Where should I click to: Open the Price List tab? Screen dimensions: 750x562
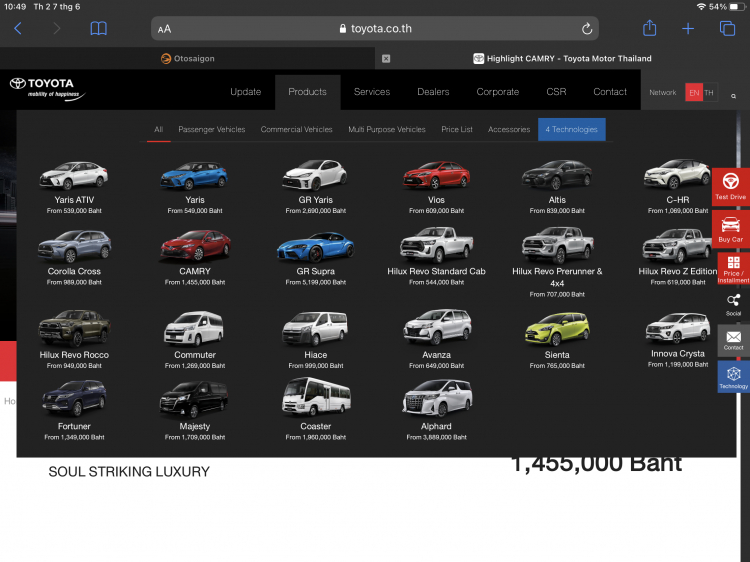[x=457, y=129]
